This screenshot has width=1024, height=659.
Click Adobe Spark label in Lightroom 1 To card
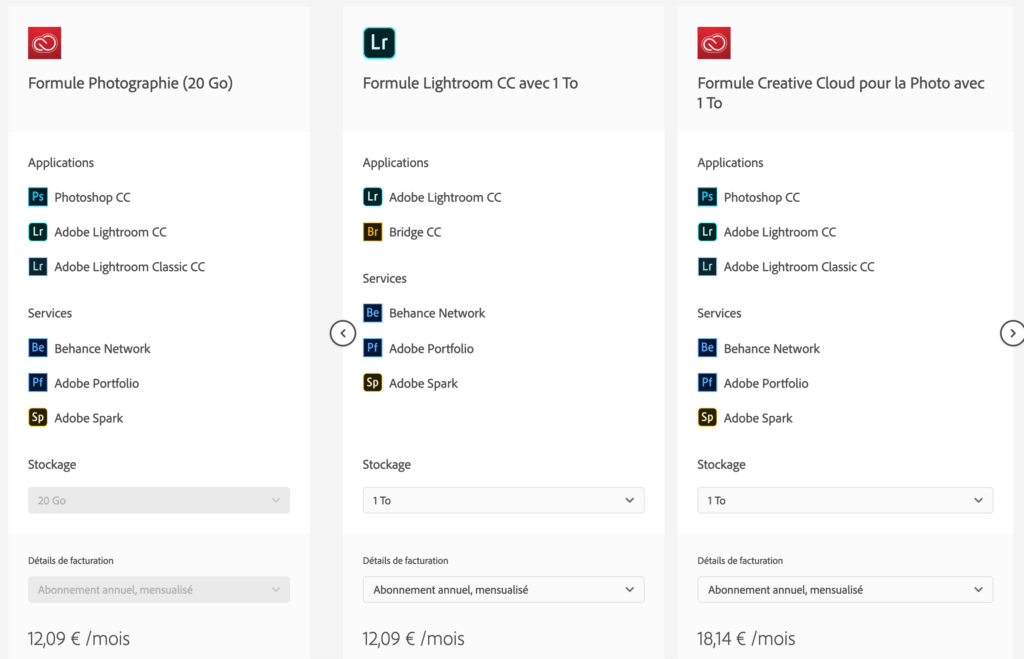[x=423, y=384]
